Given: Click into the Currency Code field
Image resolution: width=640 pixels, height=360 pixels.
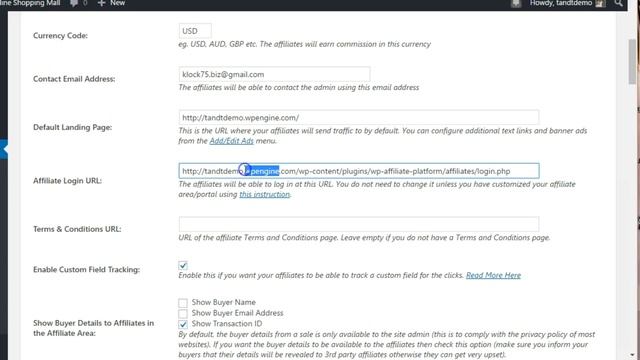Looking at the screenshot, I should tap(195, 31).
